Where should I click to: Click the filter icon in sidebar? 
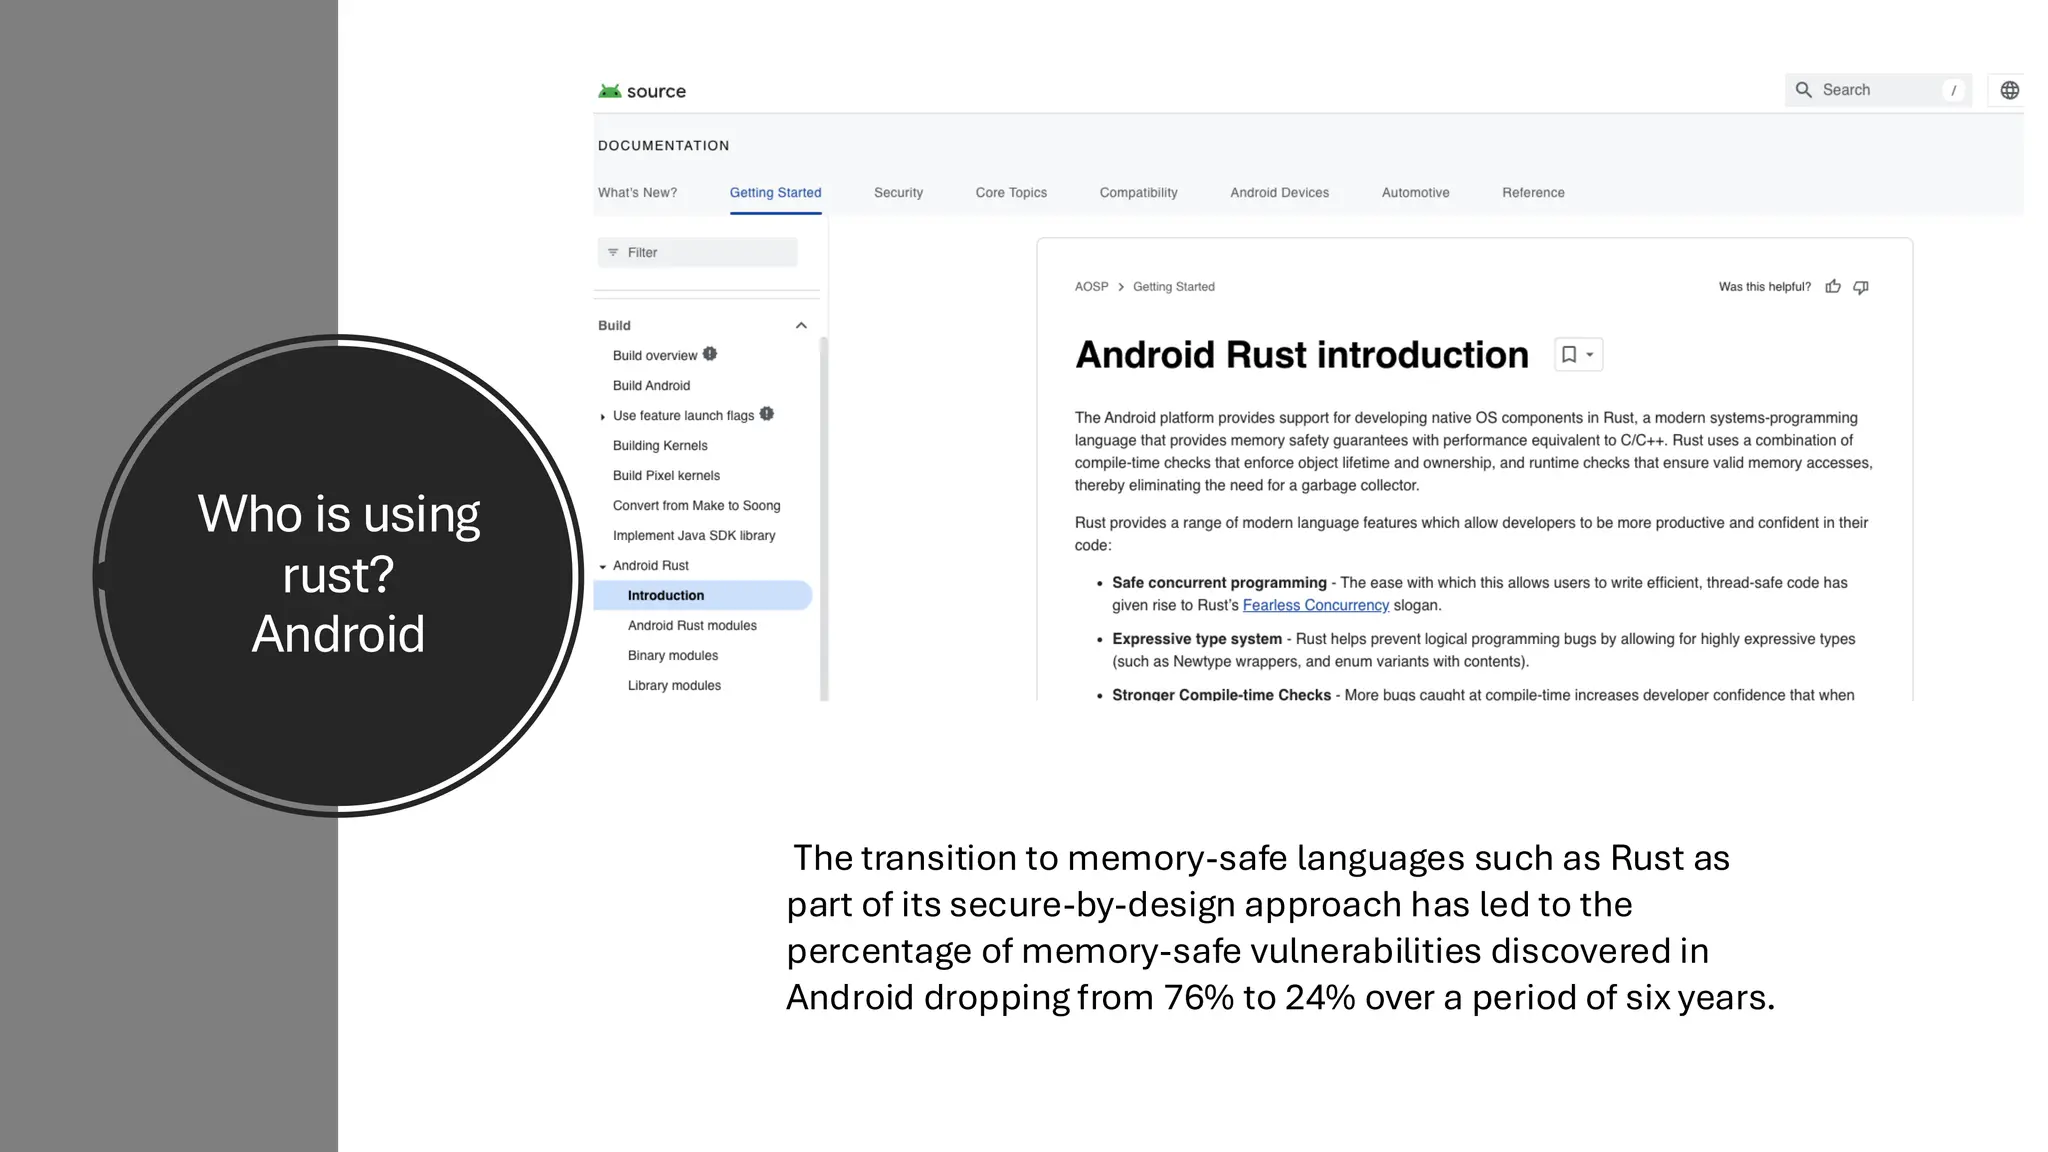[x=613, y=252]
